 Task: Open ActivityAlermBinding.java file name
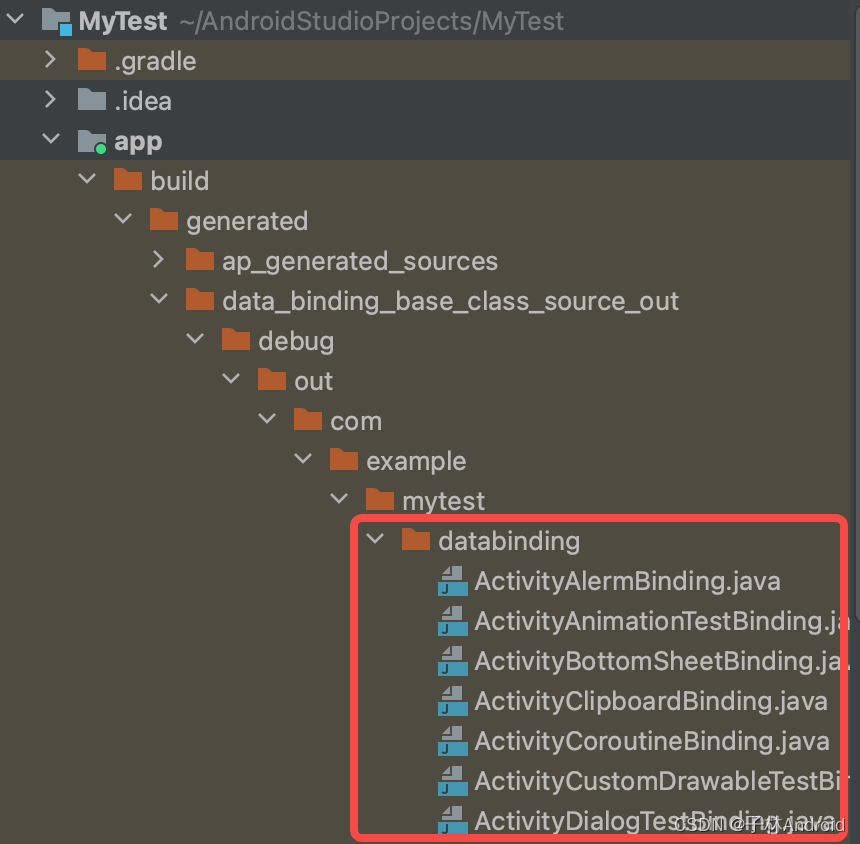[x=628, y=581]
